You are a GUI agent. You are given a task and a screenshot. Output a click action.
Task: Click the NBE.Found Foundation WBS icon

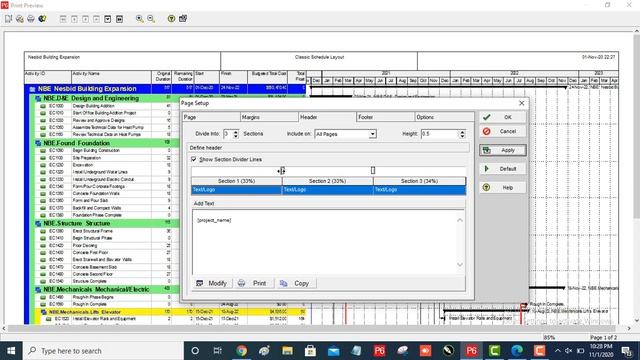coord(38,143)
